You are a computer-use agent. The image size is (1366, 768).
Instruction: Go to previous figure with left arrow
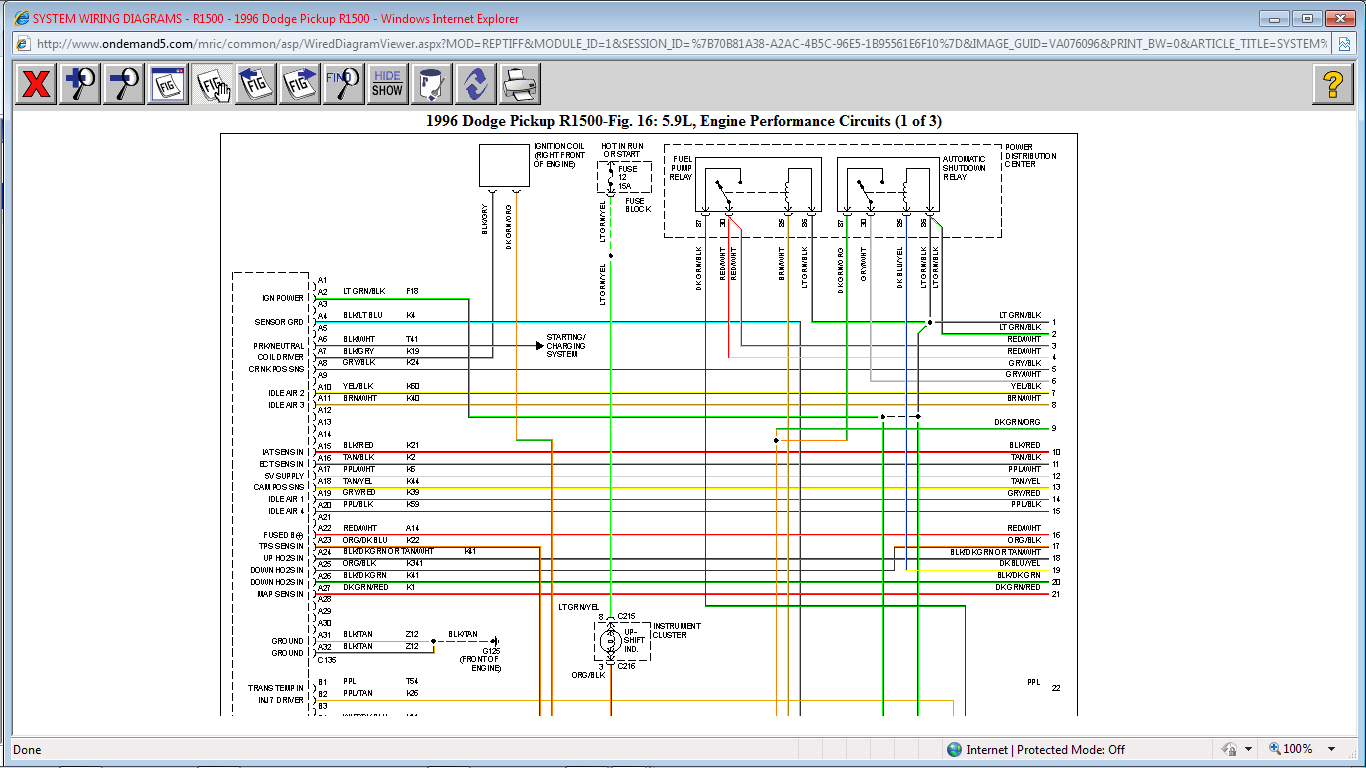click(256, 84)
